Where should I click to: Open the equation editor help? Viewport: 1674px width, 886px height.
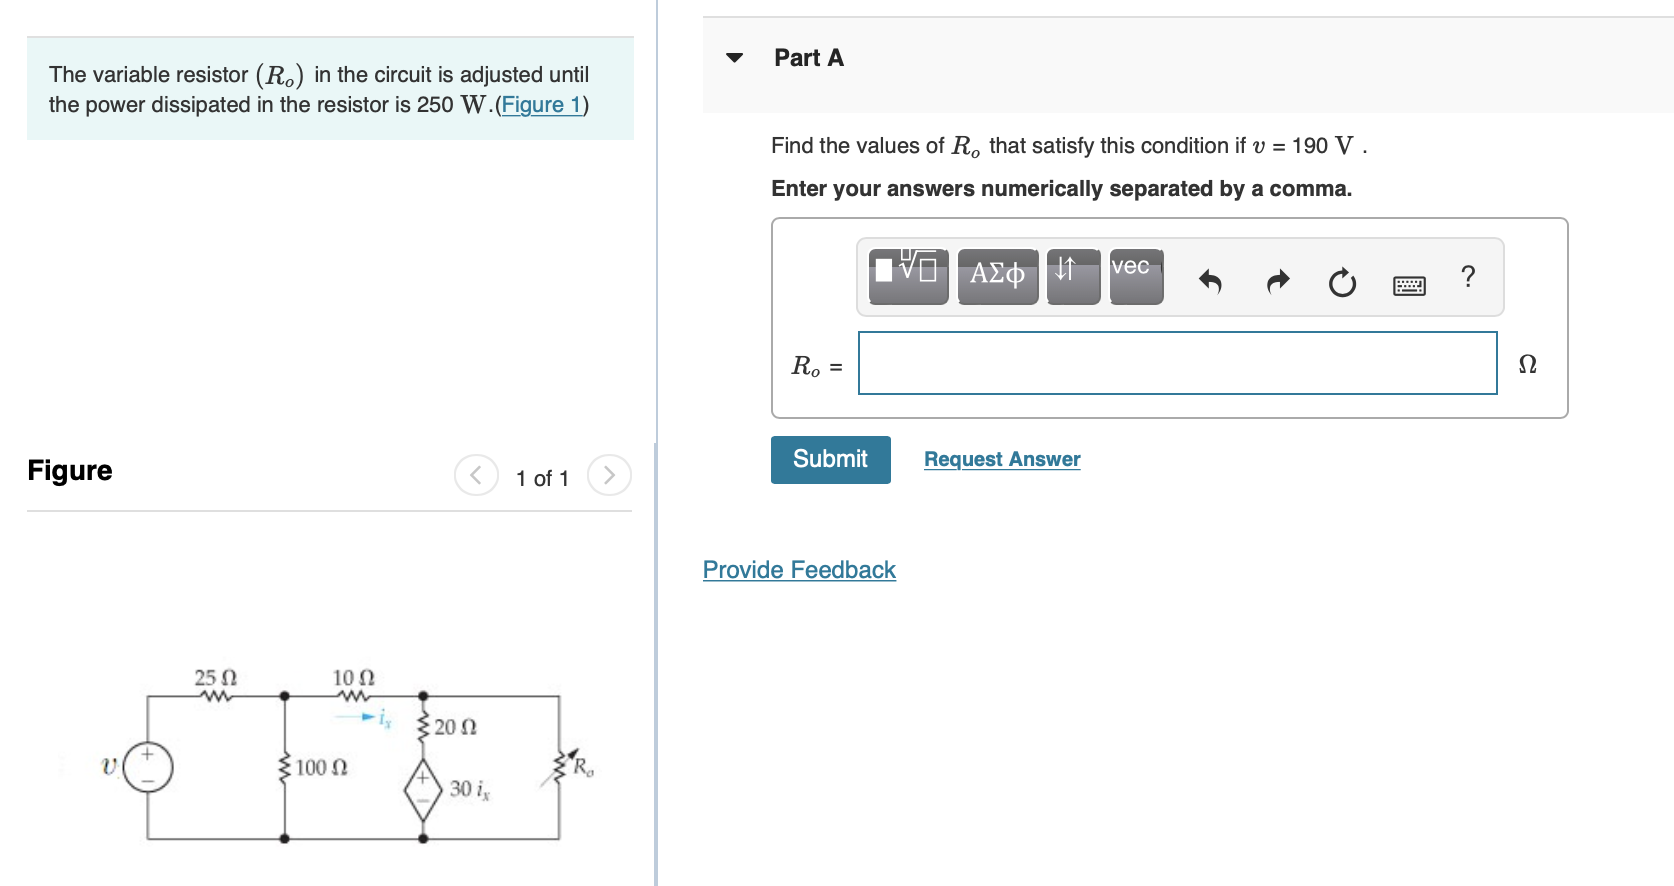pyautogui.click(x=1467, y=278)
